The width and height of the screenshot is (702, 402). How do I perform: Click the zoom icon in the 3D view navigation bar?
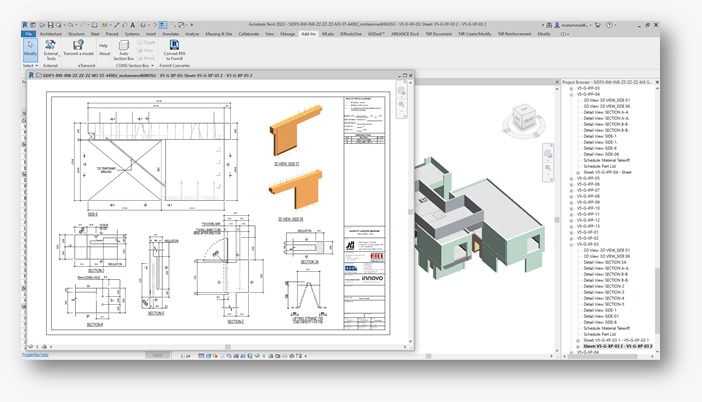548,168
